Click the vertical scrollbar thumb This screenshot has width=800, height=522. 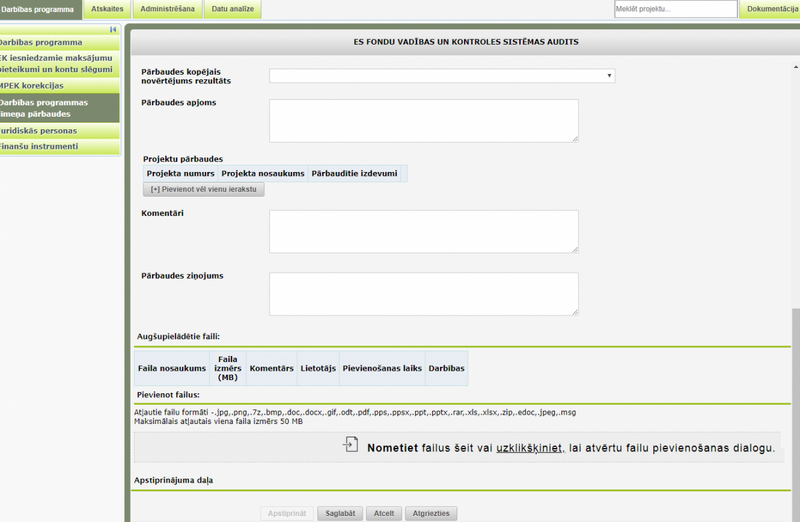(x=796, y=413)
